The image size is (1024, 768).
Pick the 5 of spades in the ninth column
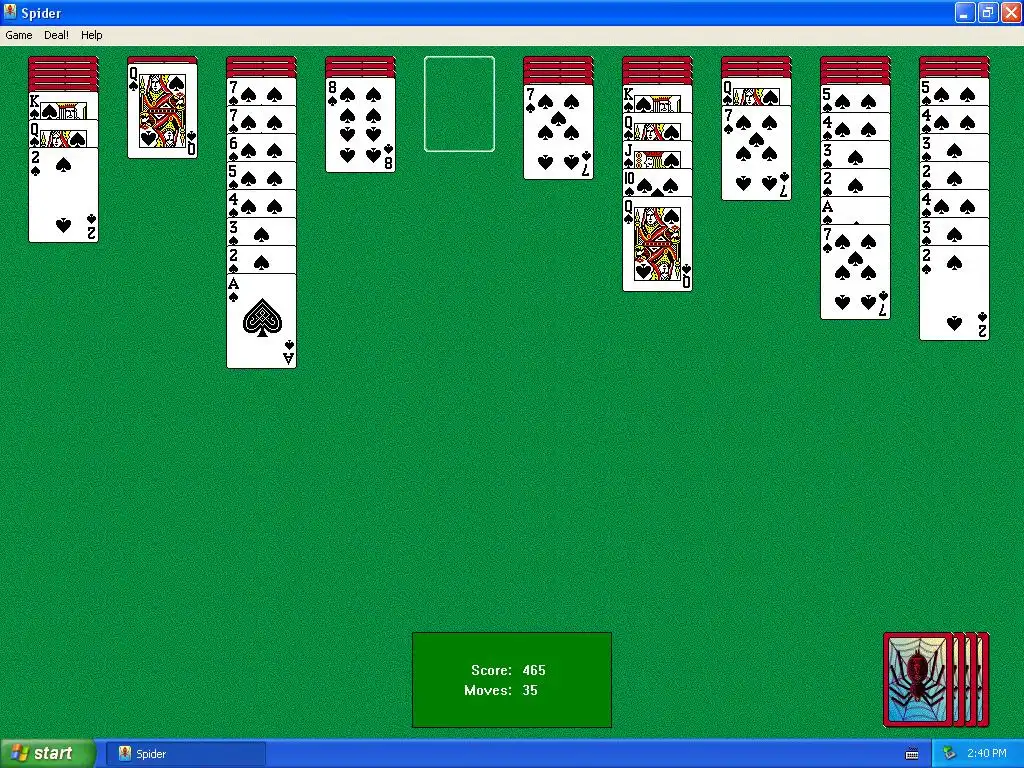pyautogui.click(x=856, y=99)
